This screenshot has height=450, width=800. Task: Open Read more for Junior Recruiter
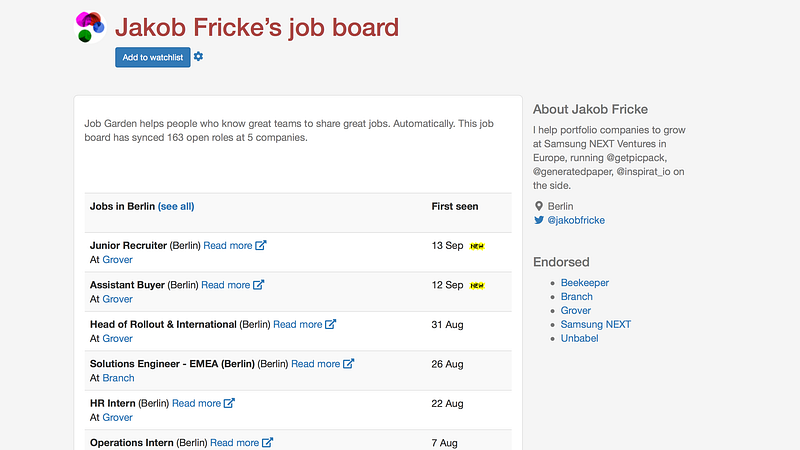click(x=227, y=245)
